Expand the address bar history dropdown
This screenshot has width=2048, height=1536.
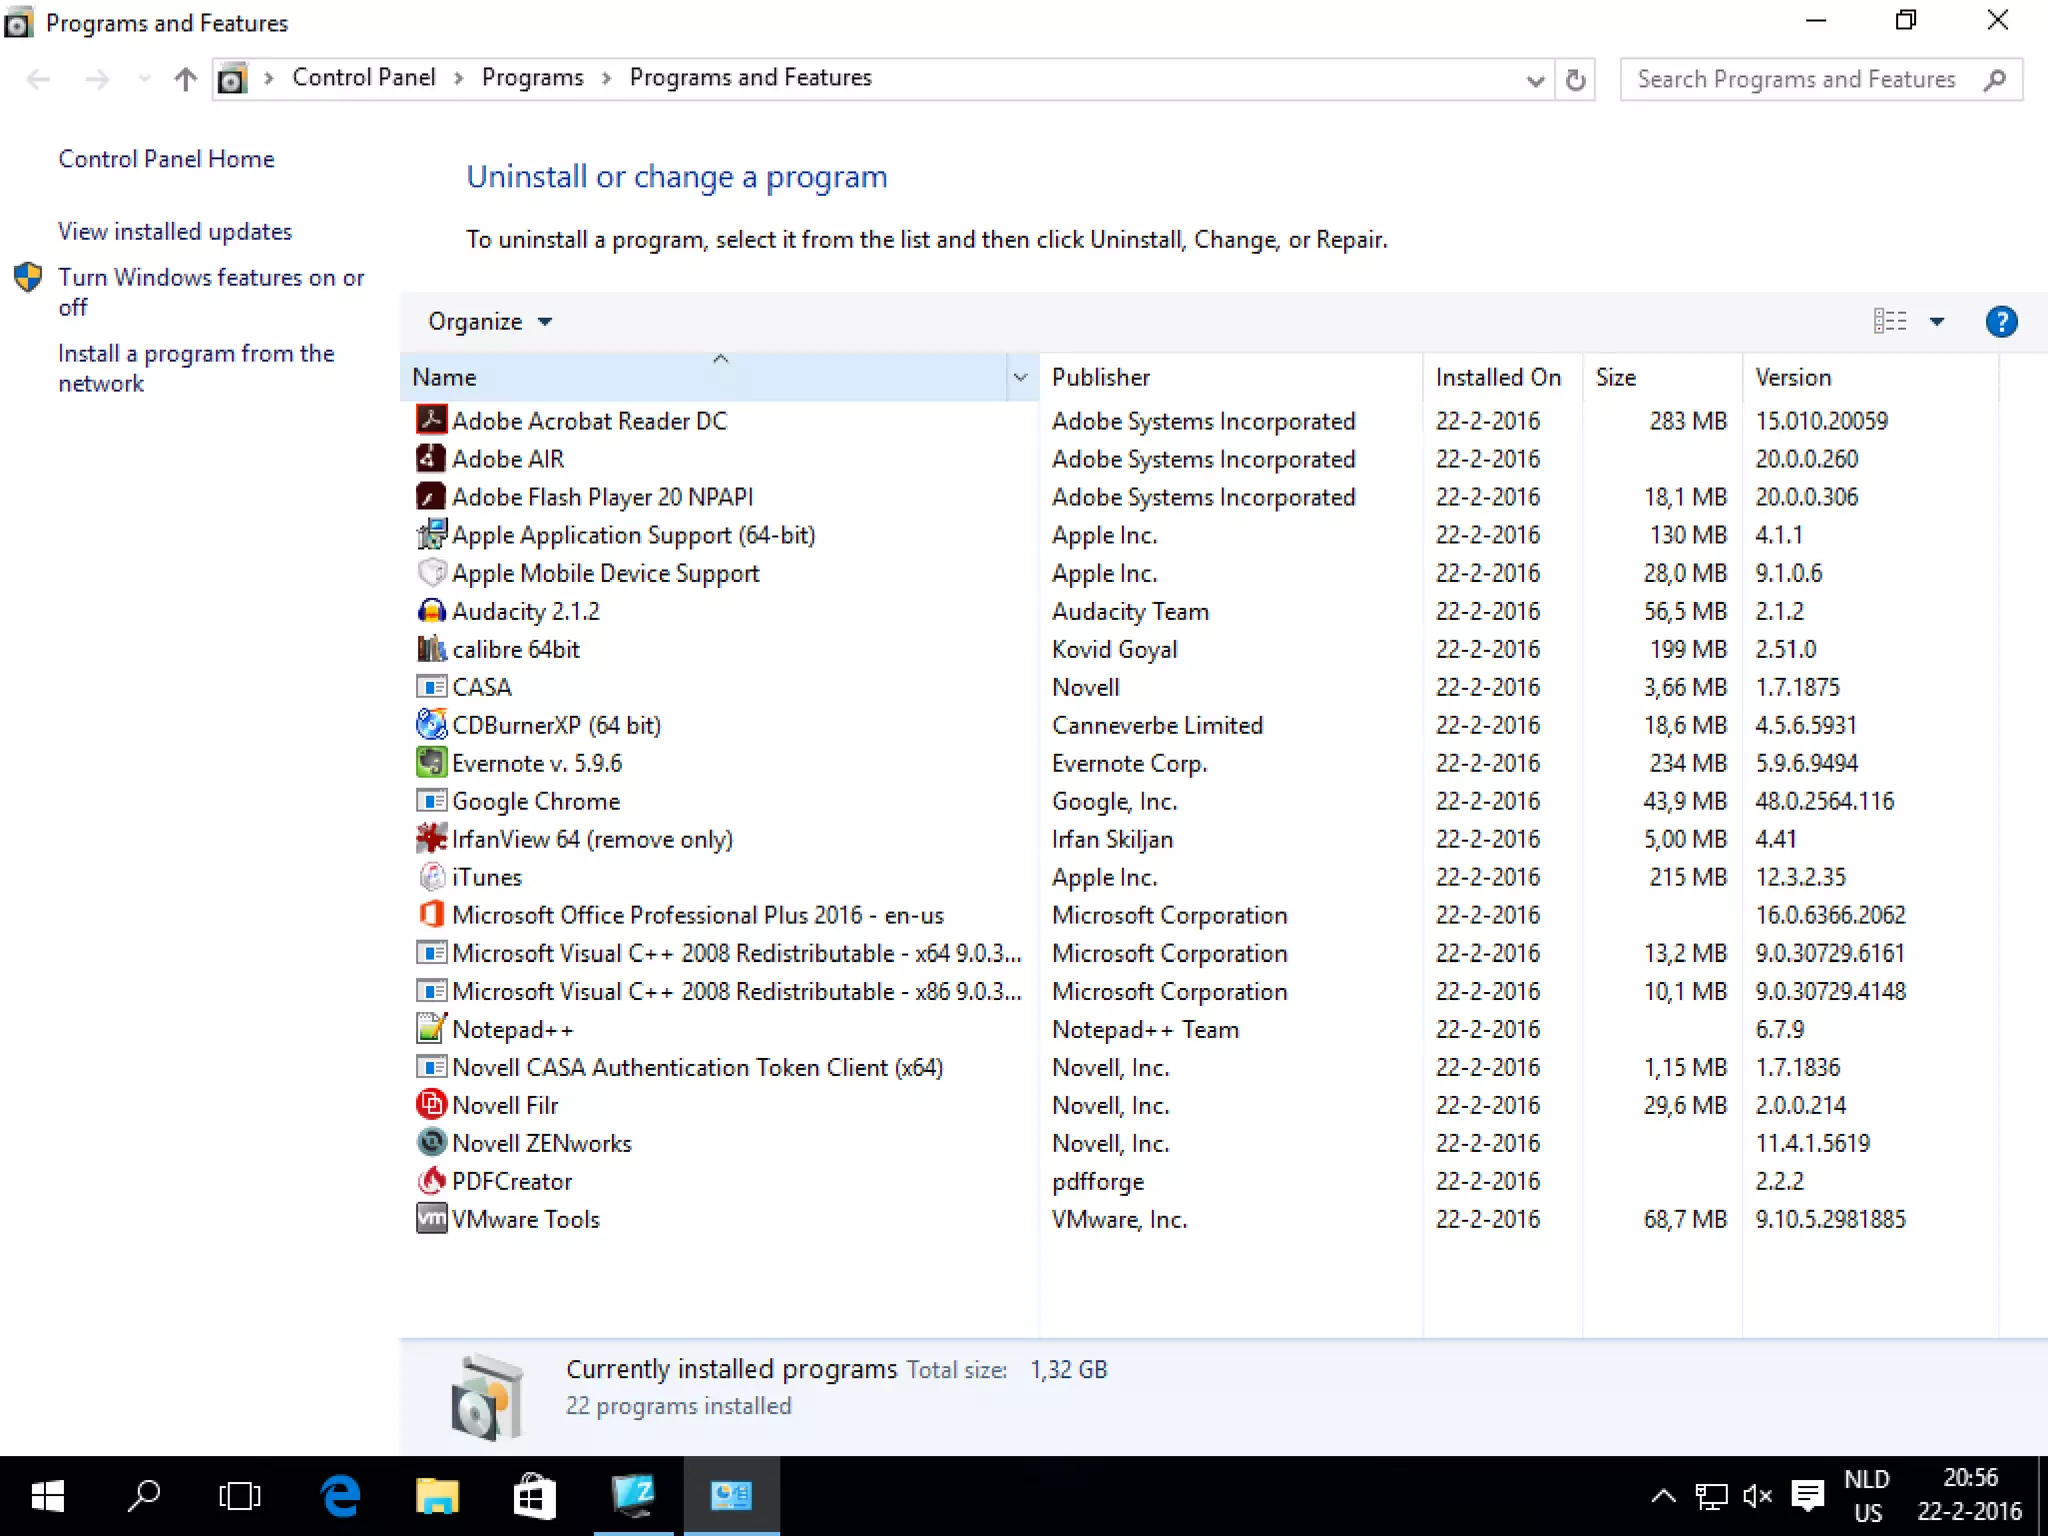coord(1535,80)
